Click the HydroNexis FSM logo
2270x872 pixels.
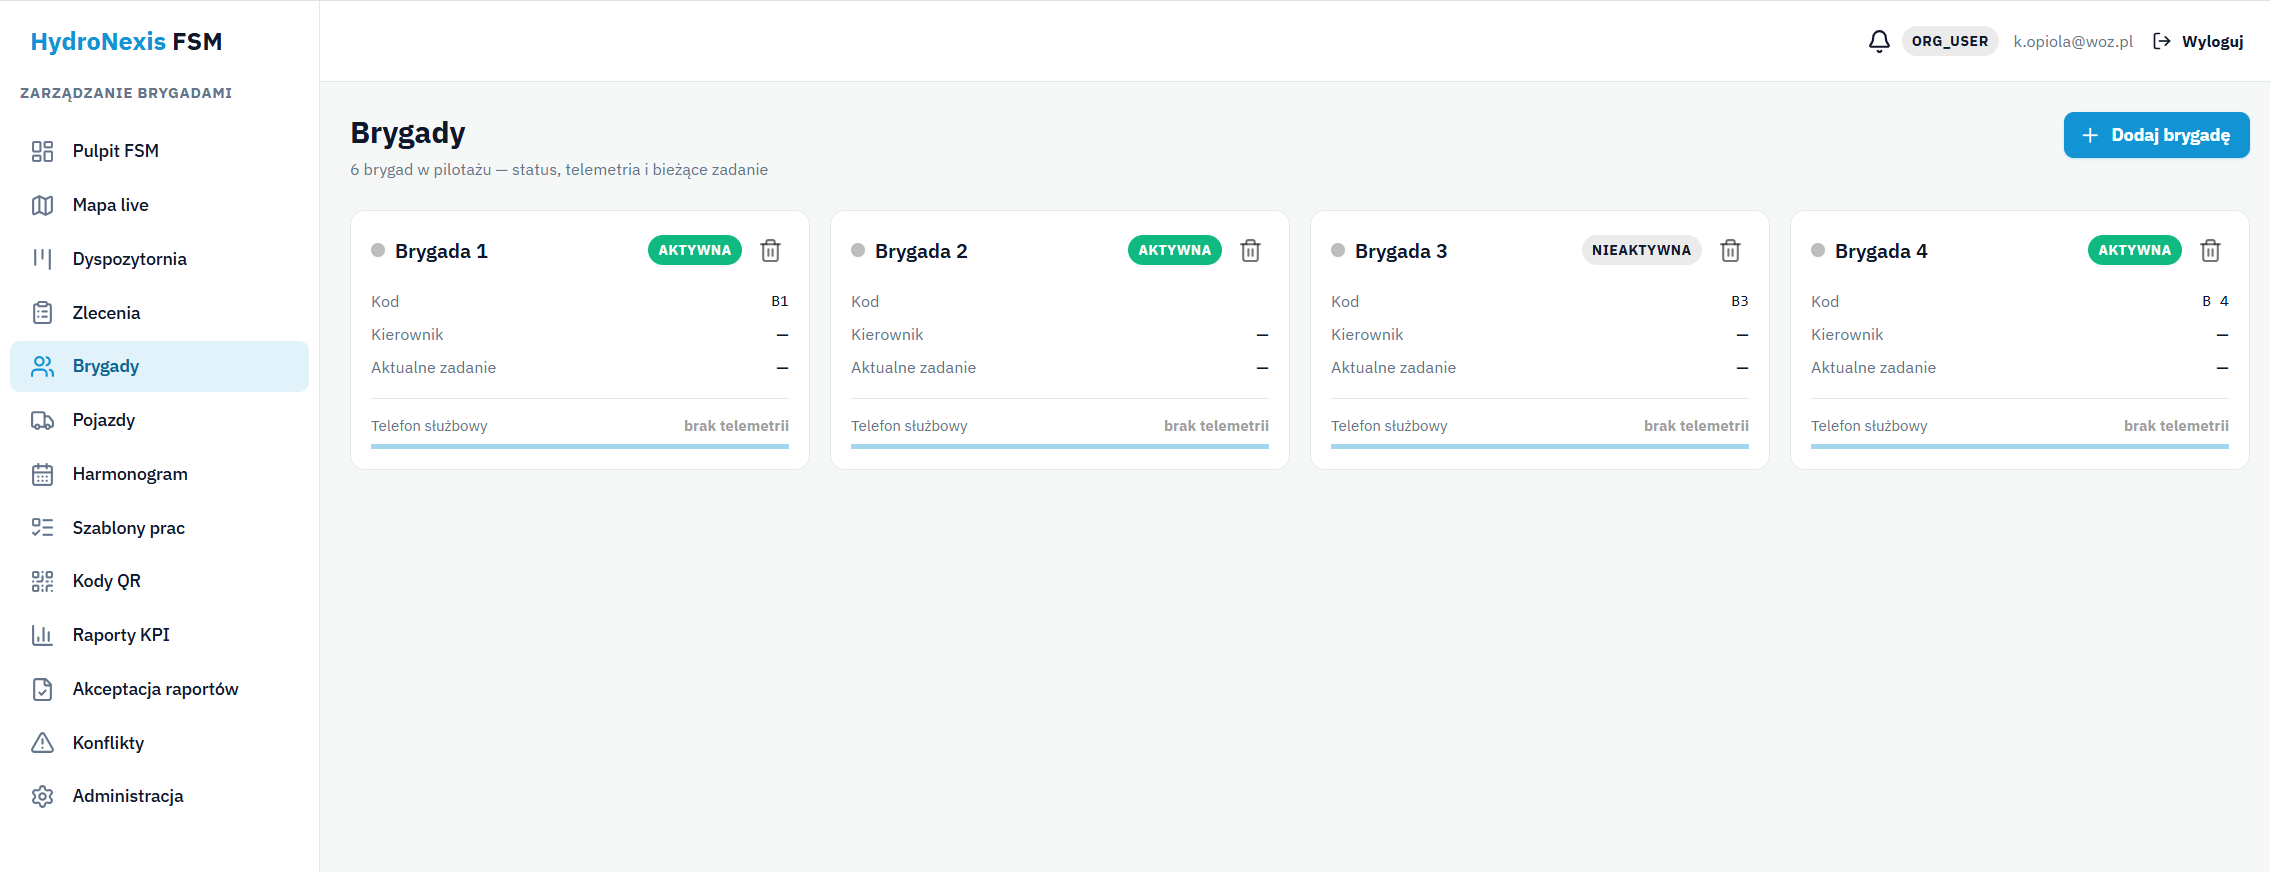pos(126,41)
